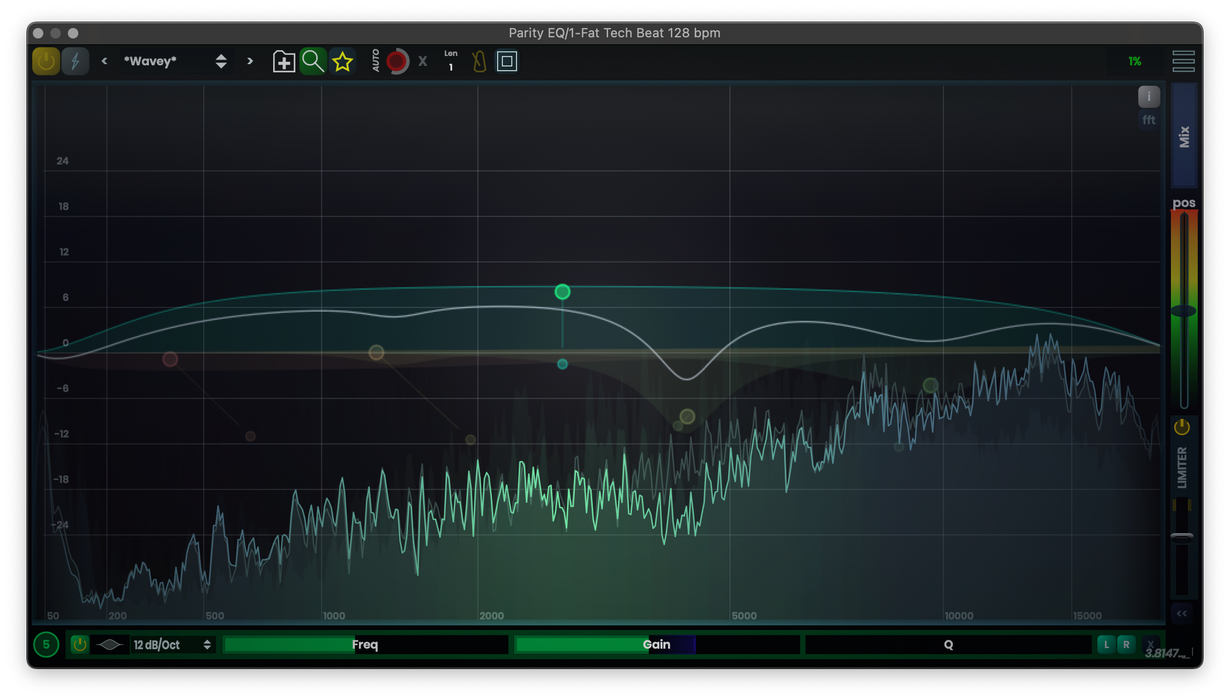This screenshot has height=700, width=1230.
Task: Click the Mix control
Action: 1184,136
